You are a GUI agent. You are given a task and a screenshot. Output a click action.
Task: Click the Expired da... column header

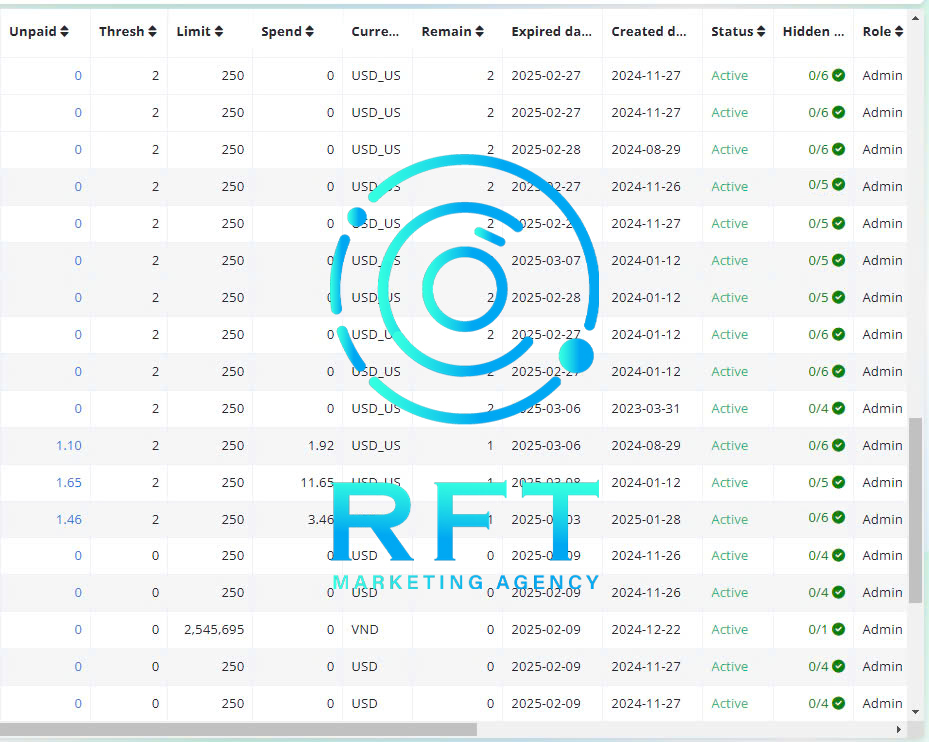click(x=552, y=31)
